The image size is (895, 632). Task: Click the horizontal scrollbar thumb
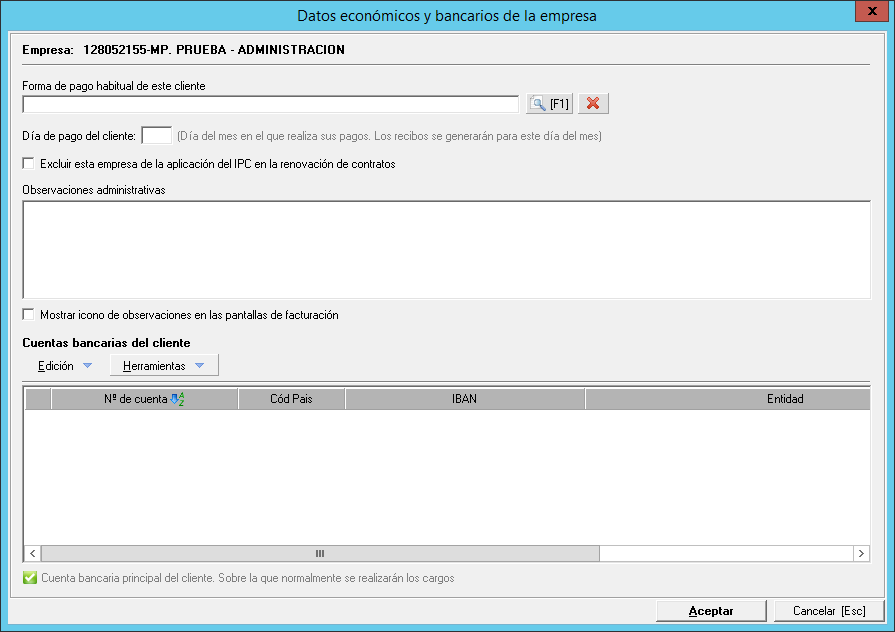point(320,553)
